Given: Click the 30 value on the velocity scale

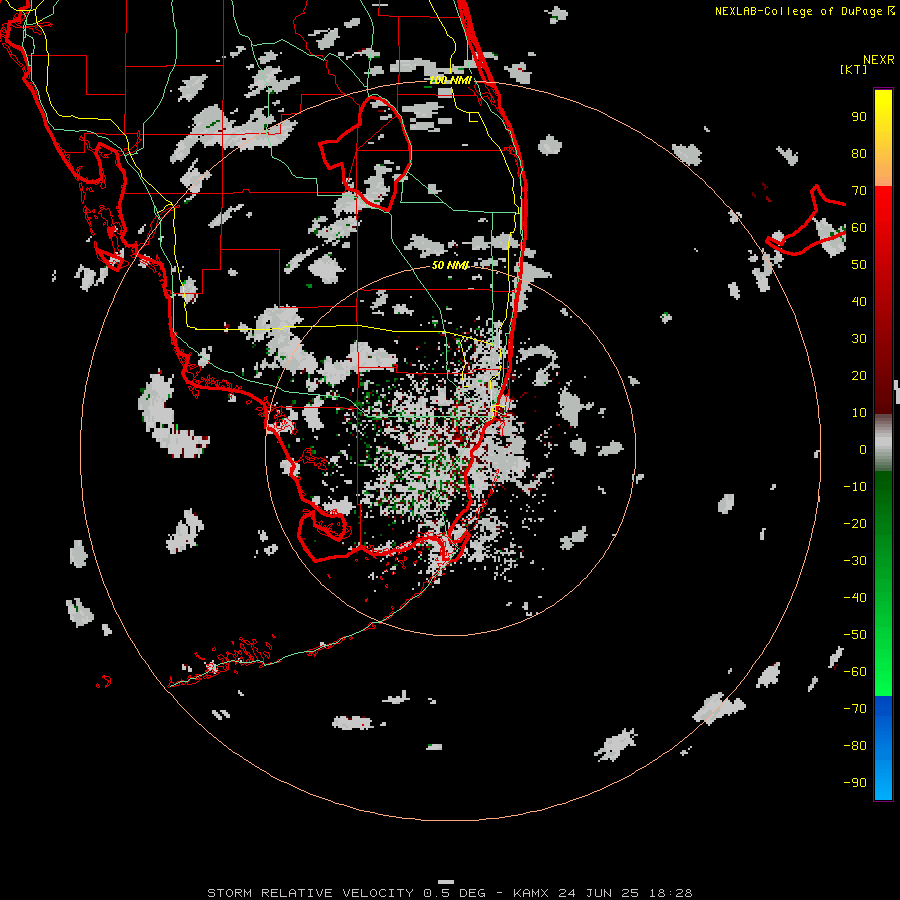Looking at the screenshot, I should (x=859, y=339).
